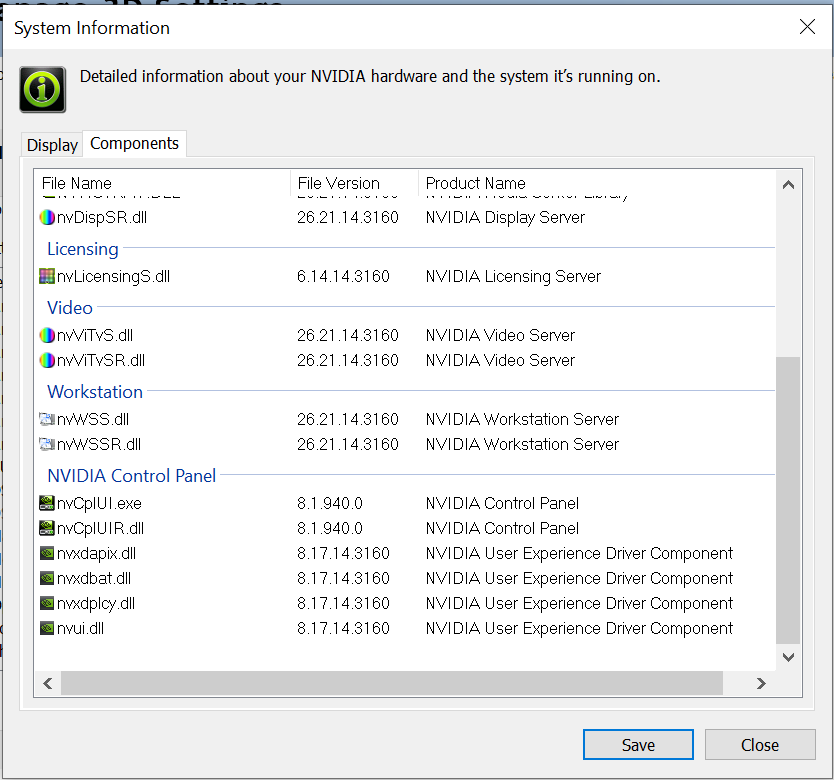Click the horizontal scrollbar thumb

click(x=392, y=683)
